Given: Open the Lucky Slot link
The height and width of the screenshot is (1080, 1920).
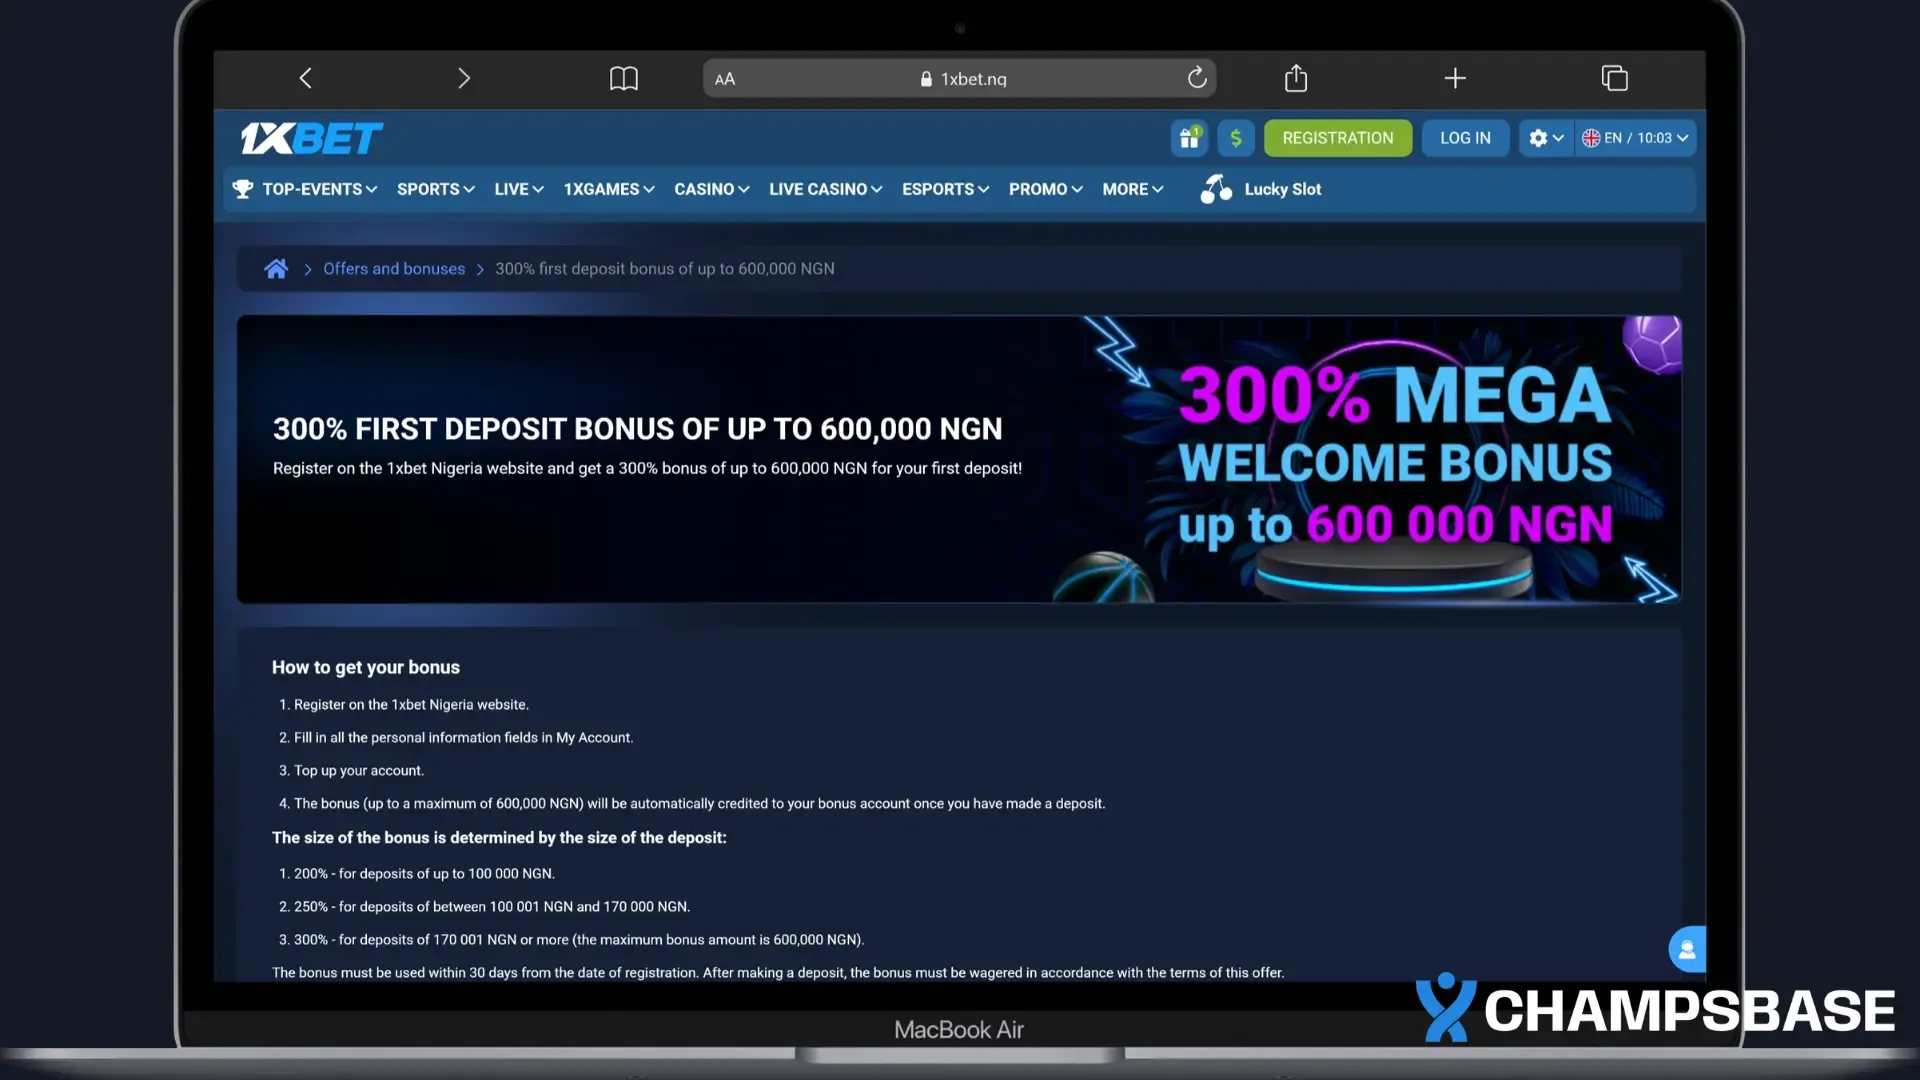Looking at the screenshot, I should point(1283,189).
